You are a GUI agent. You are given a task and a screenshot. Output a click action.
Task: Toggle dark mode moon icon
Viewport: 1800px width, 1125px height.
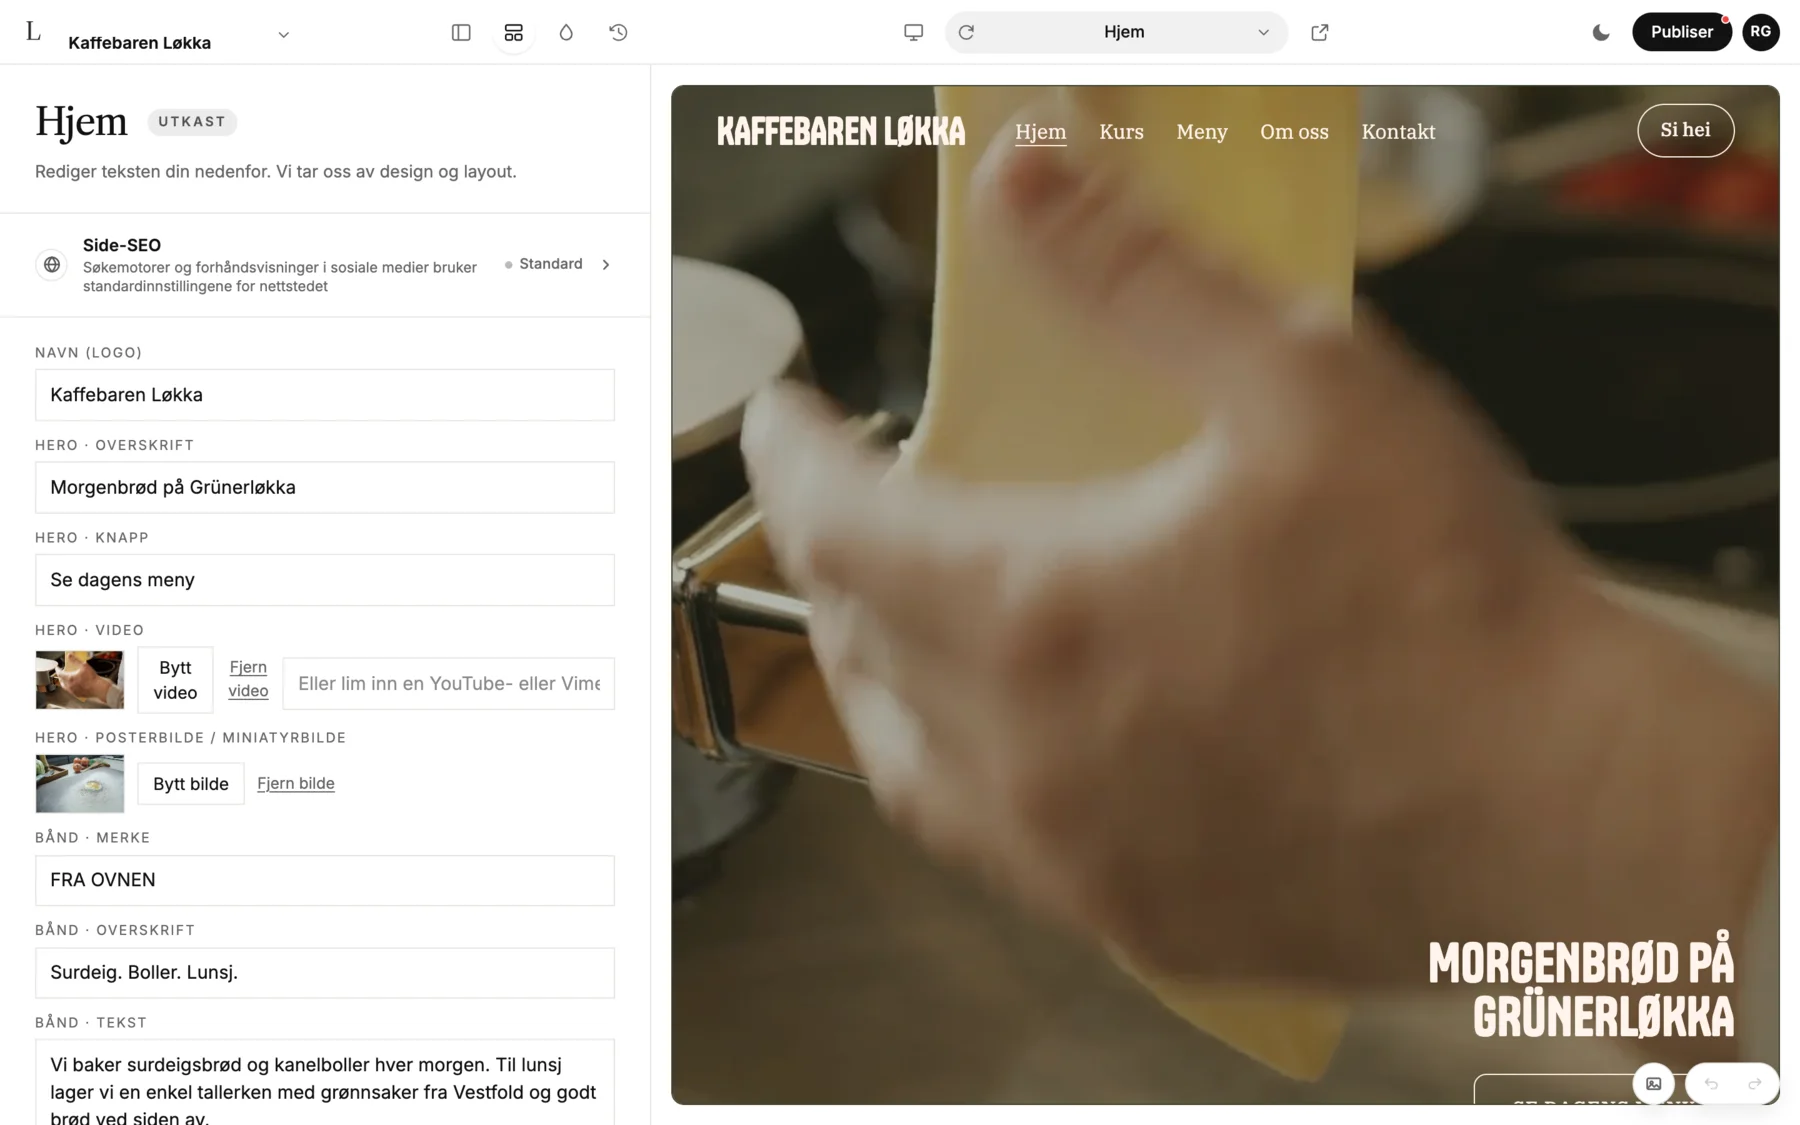tap(1601, 32)
